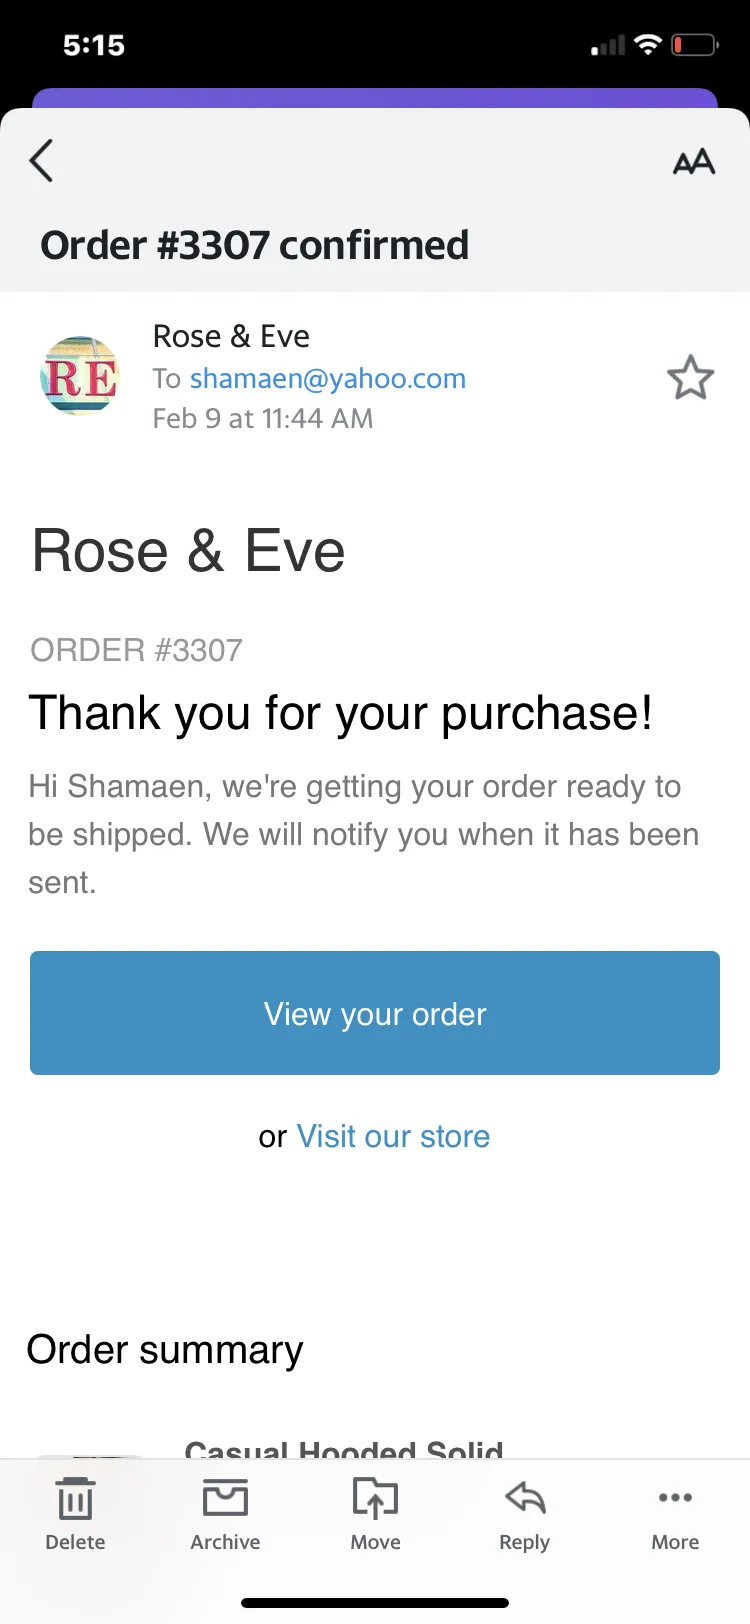Open the AA text size option

click(694, 161)
